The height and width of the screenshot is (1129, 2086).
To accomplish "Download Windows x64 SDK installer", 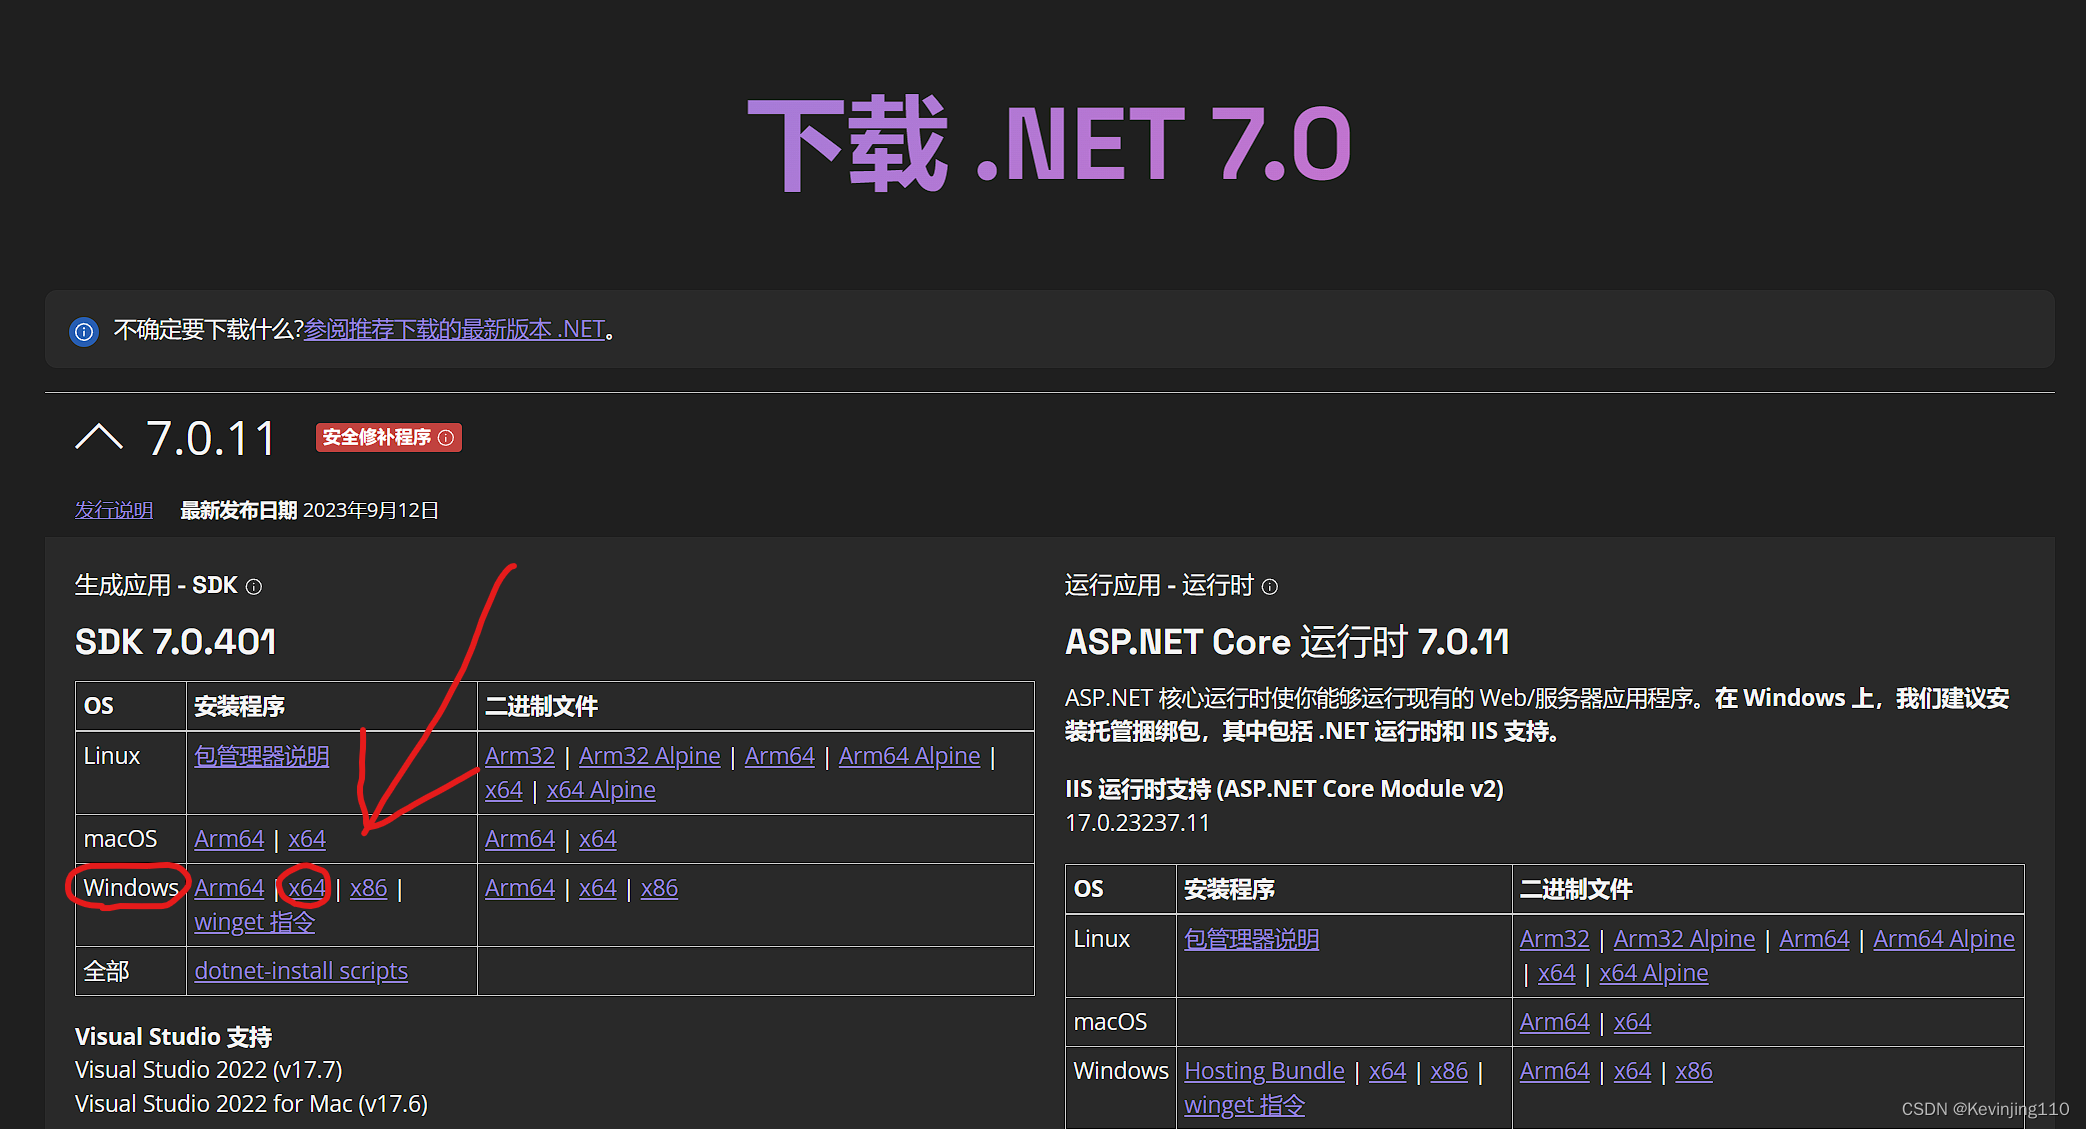I will click(x=307, y=888).
